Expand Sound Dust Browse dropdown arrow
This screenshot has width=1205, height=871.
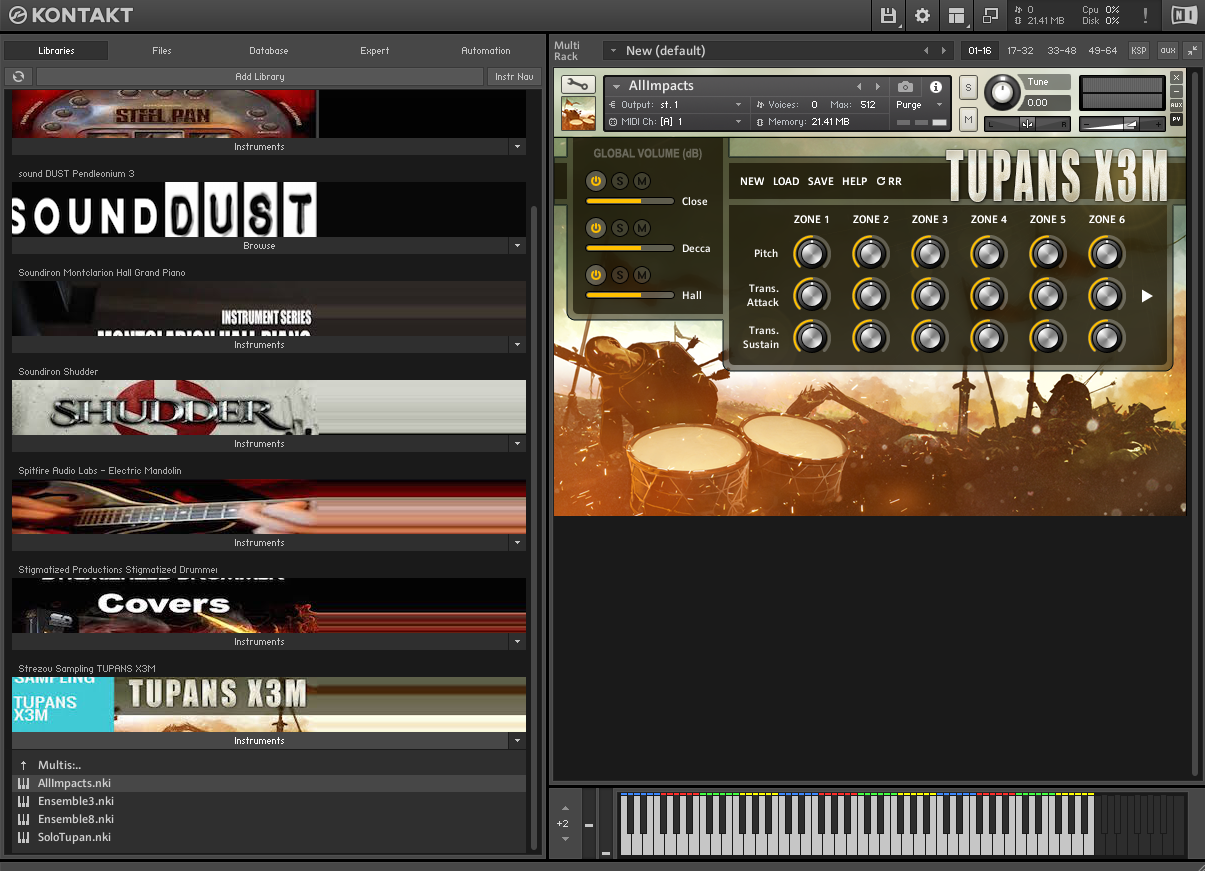click(517, 246)
